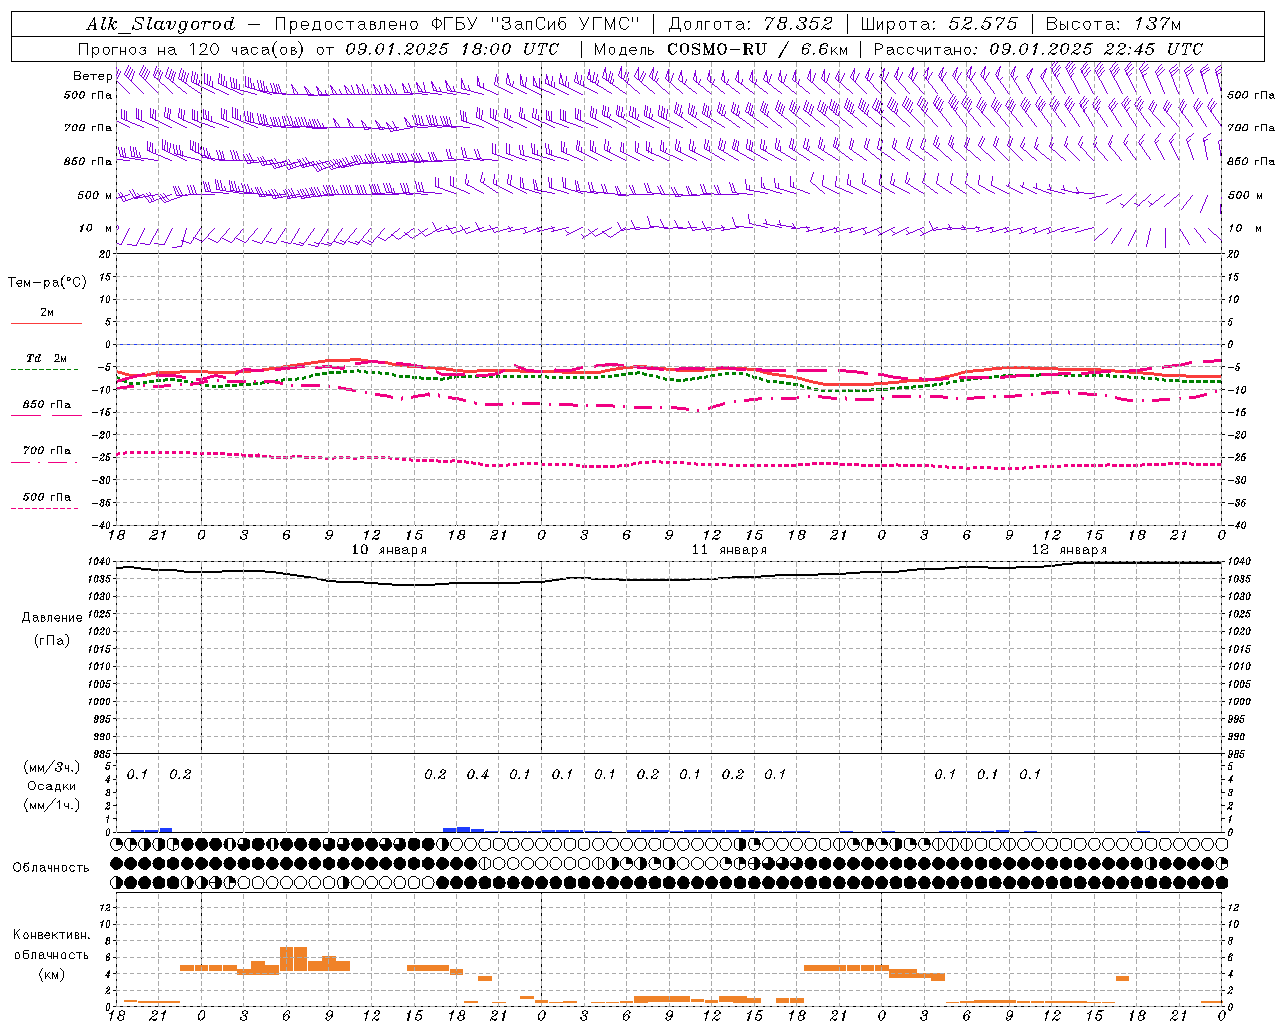Click the 'Тем-ра(°C)' temperature axis label

(x=47, y=283)
